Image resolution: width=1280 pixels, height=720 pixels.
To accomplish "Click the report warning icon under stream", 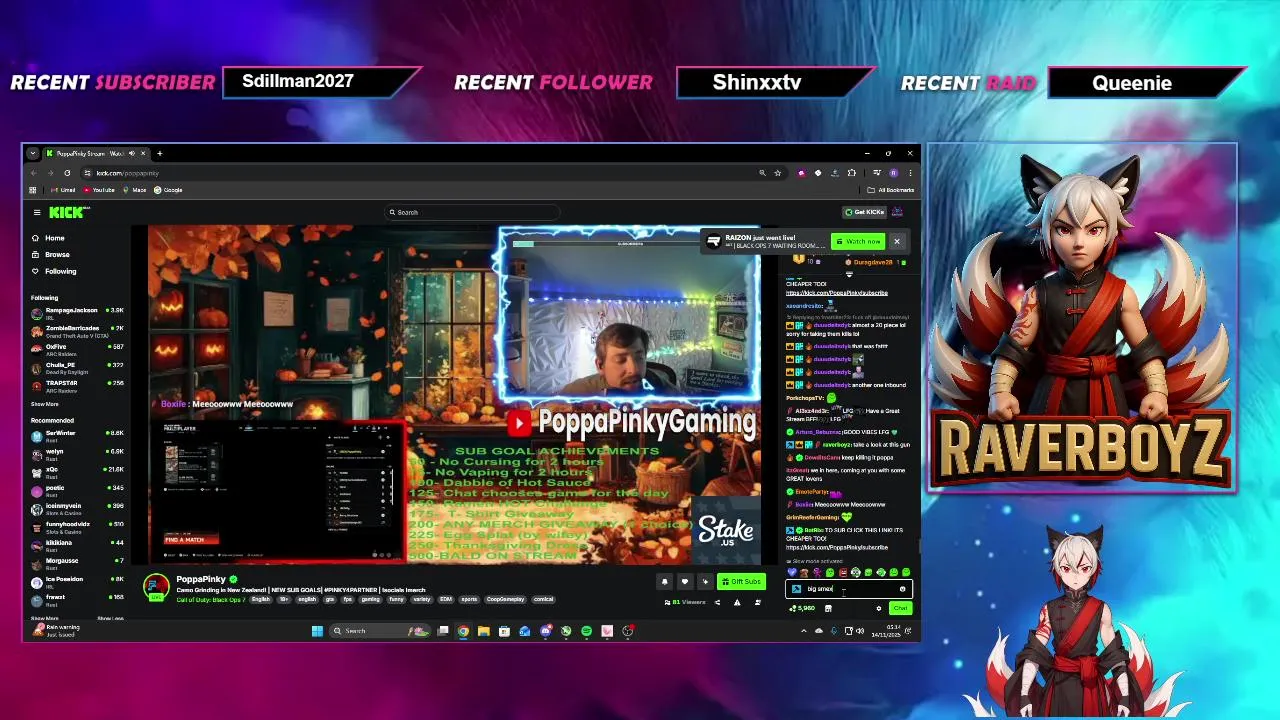I will (737, 602).
